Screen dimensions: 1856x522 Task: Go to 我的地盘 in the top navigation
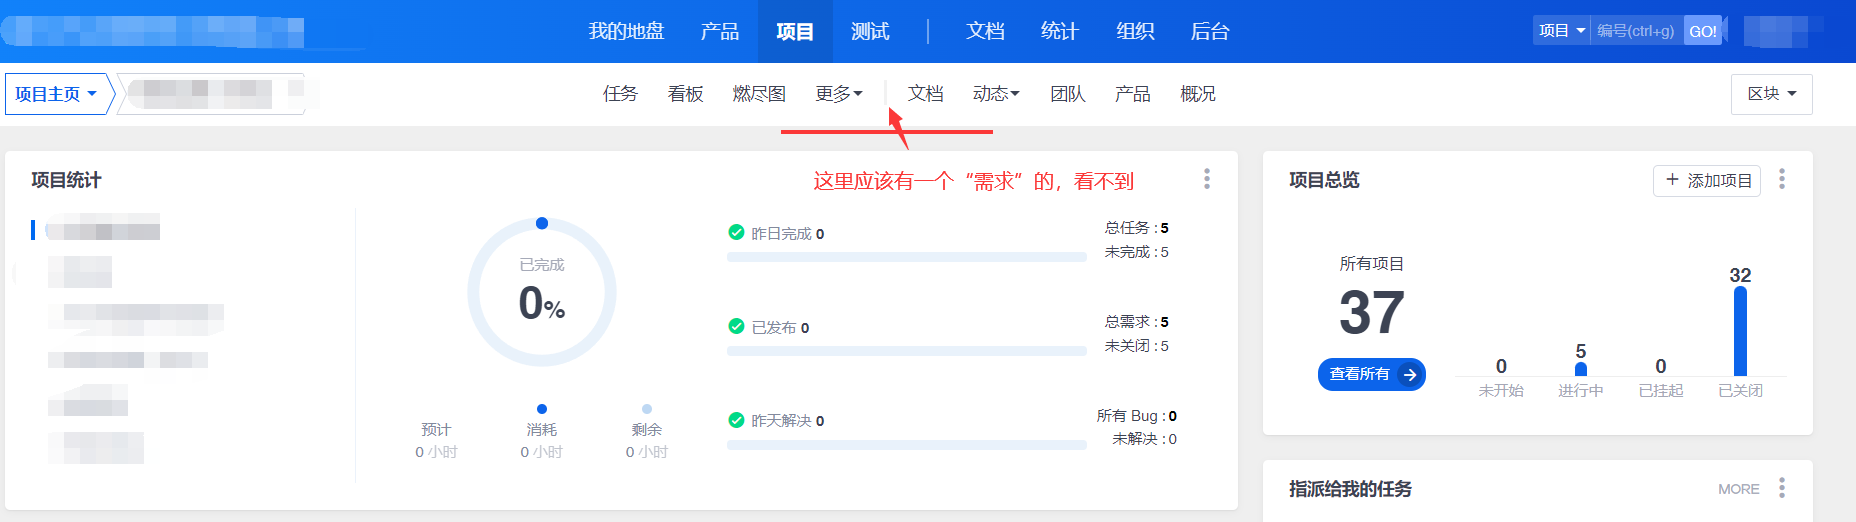[626, 31]
